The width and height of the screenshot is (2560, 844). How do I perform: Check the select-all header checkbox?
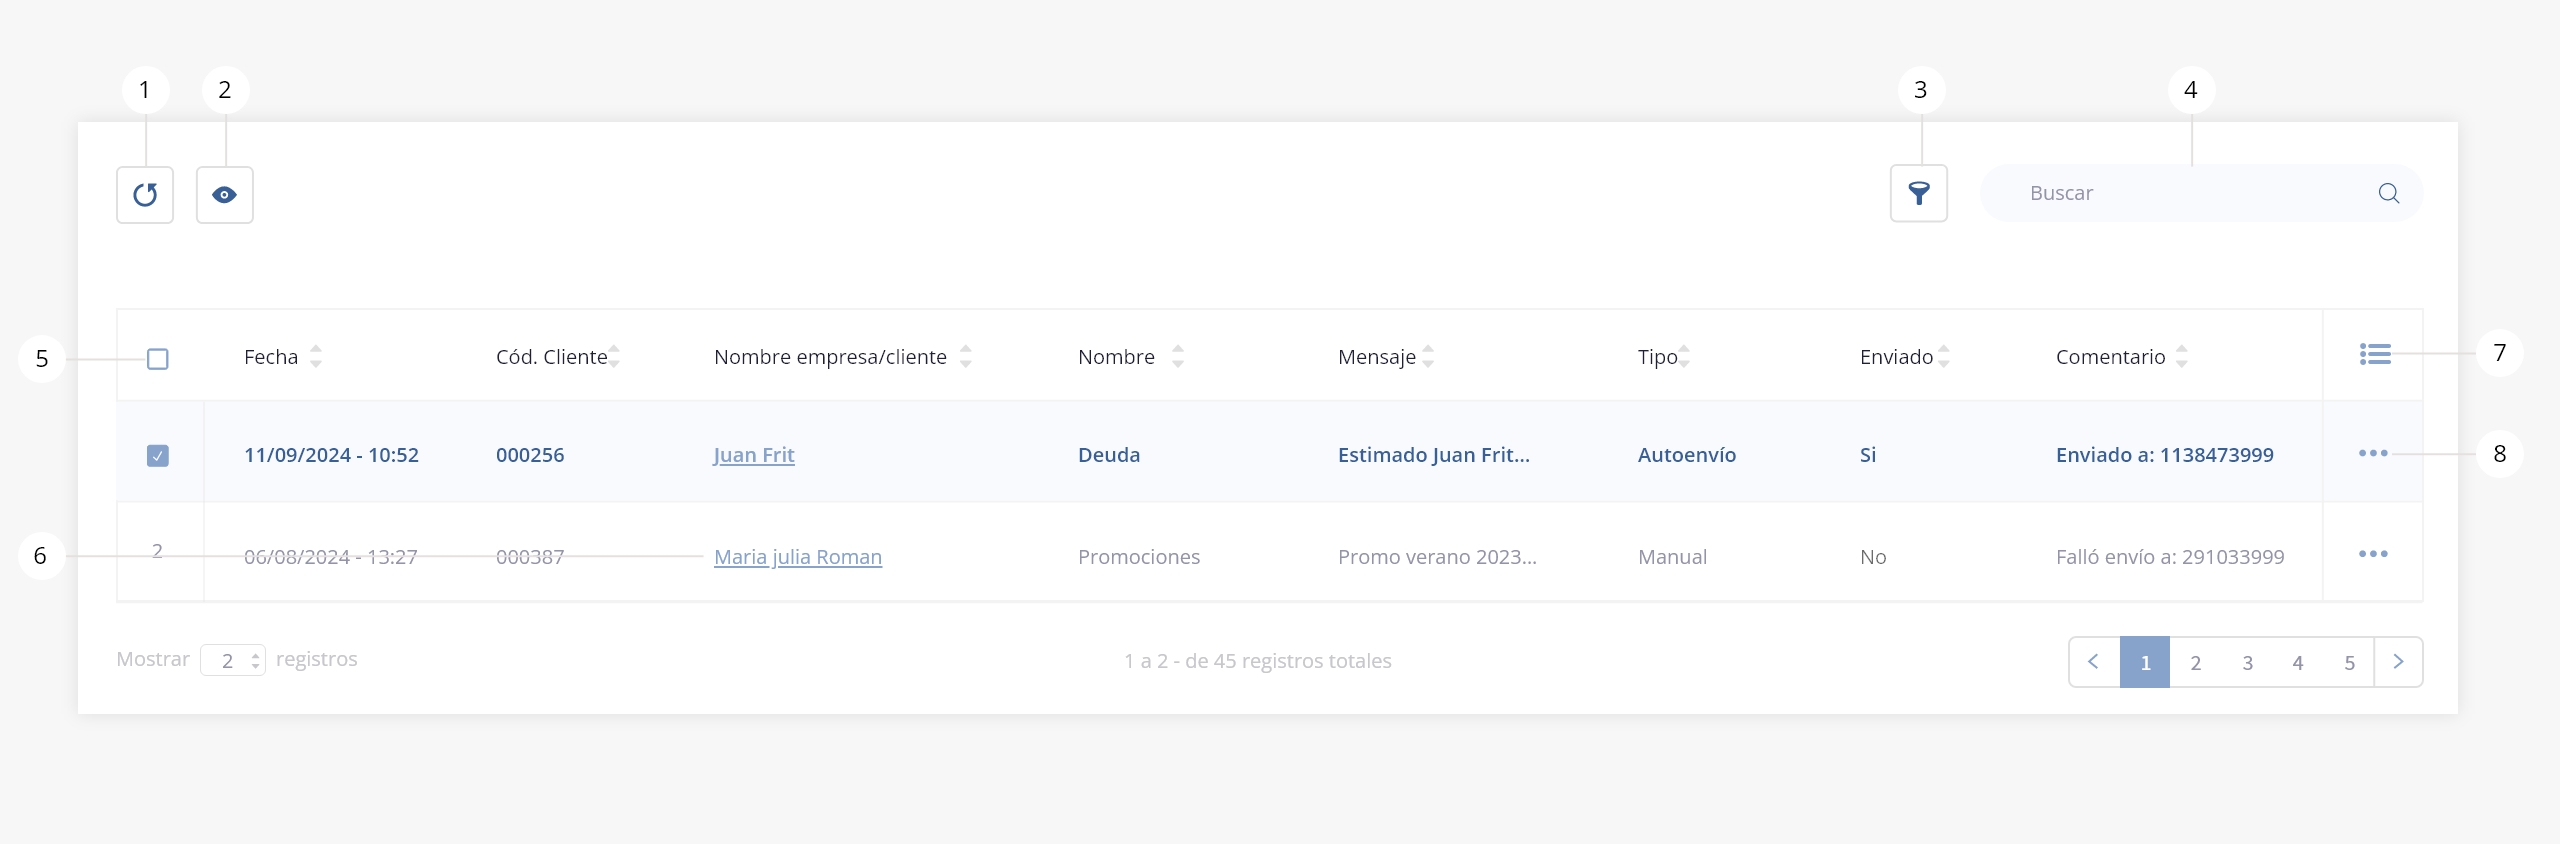158,359
